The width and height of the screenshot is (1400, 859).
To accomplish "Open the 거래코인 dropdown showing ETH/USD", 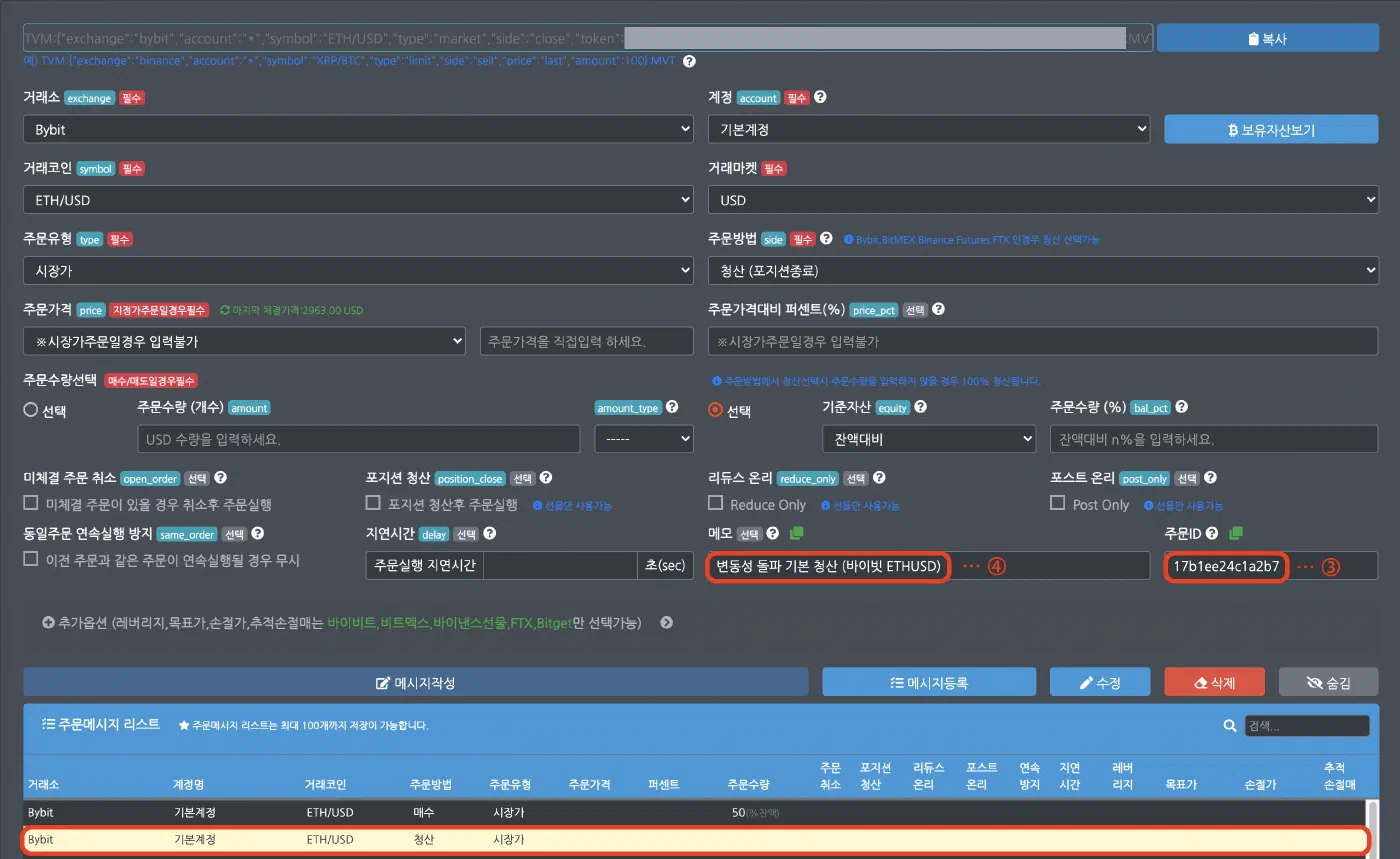I will pyautogui.click(x=358, y=200).
